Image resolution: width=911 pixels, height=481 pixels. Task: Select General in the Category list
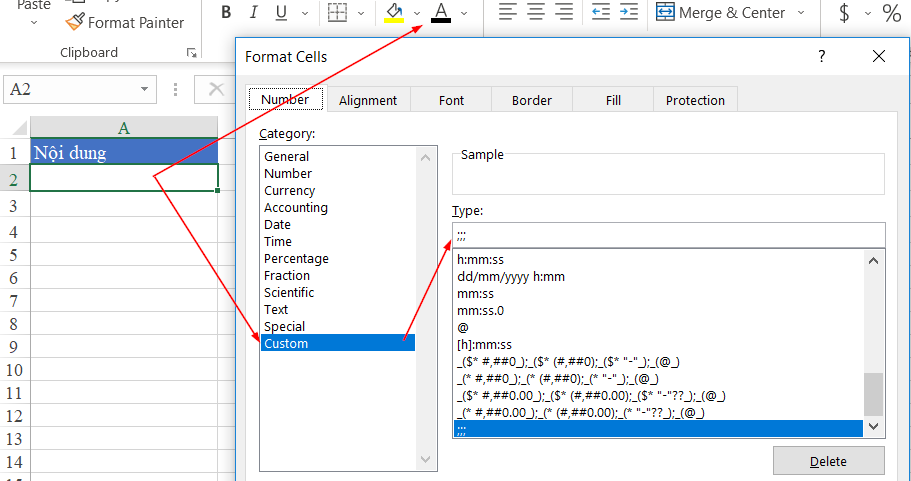pyautogui.click(x=338, y=156)
